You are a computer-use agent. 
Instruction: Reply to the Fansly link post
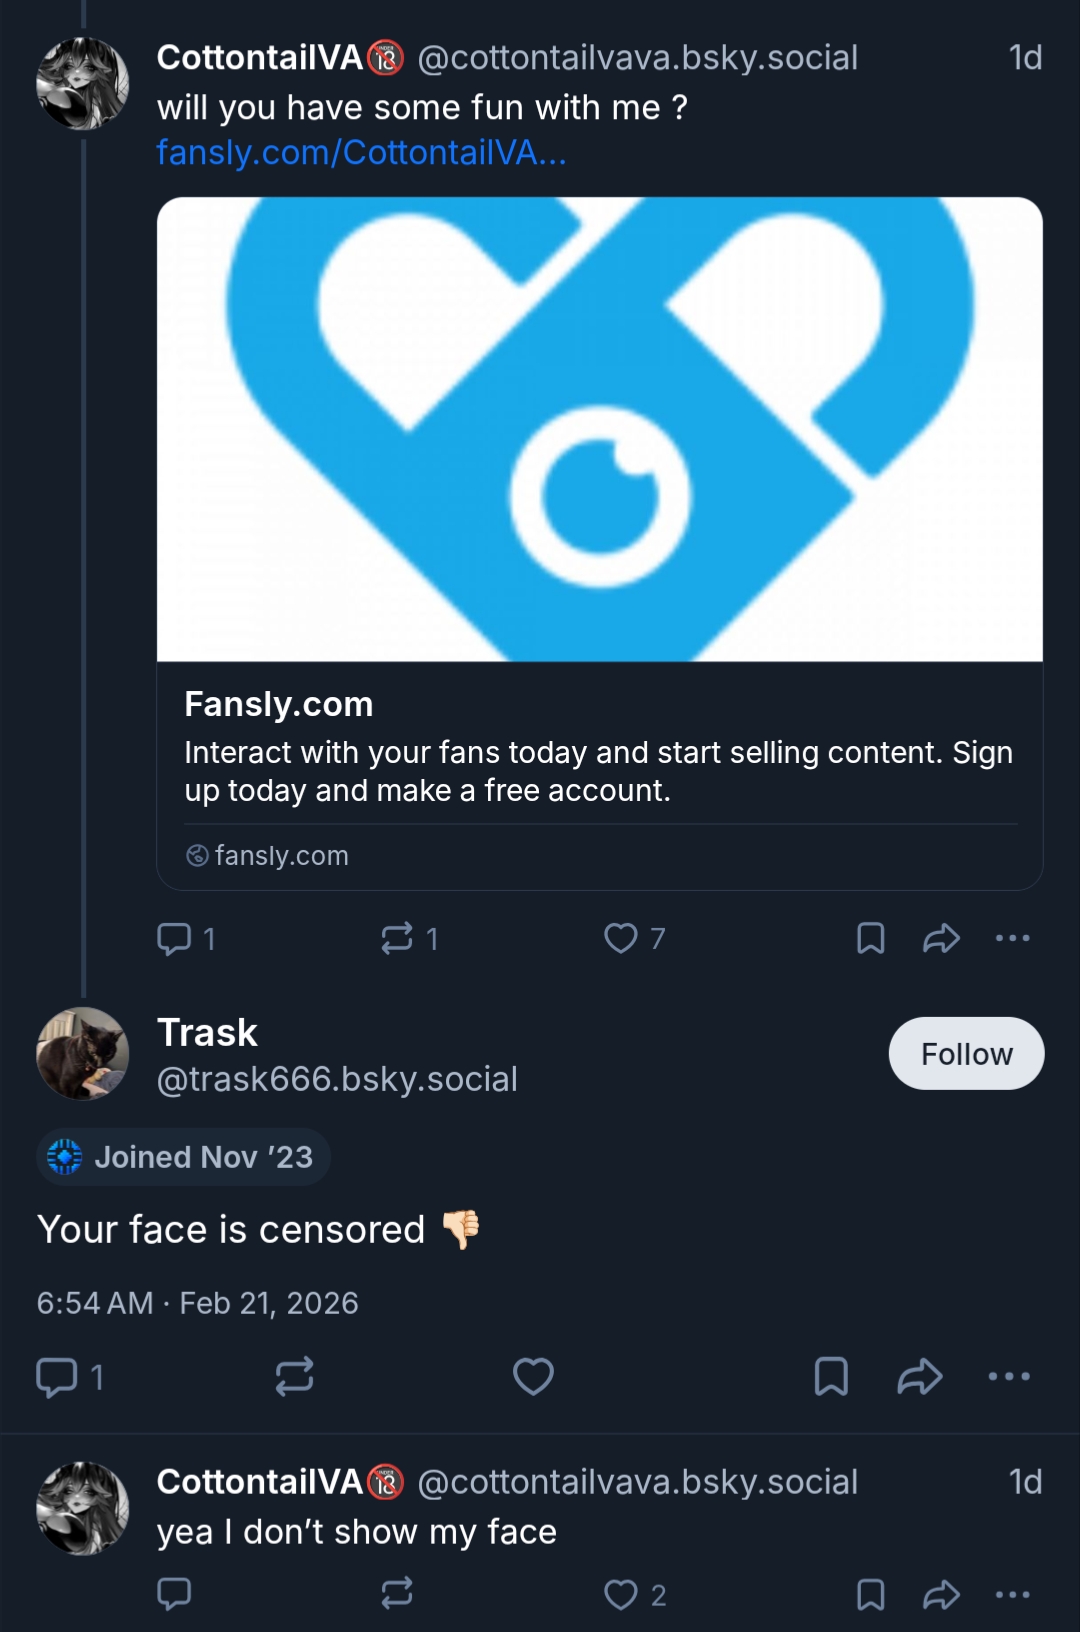coord(175,938)
